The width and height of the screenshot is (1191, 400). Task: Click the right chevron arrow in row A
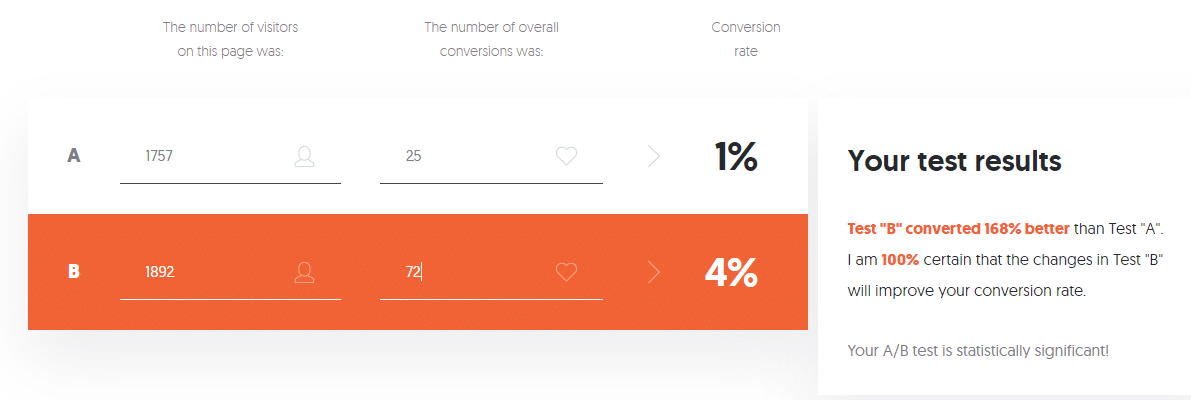[x=654, y=156]
